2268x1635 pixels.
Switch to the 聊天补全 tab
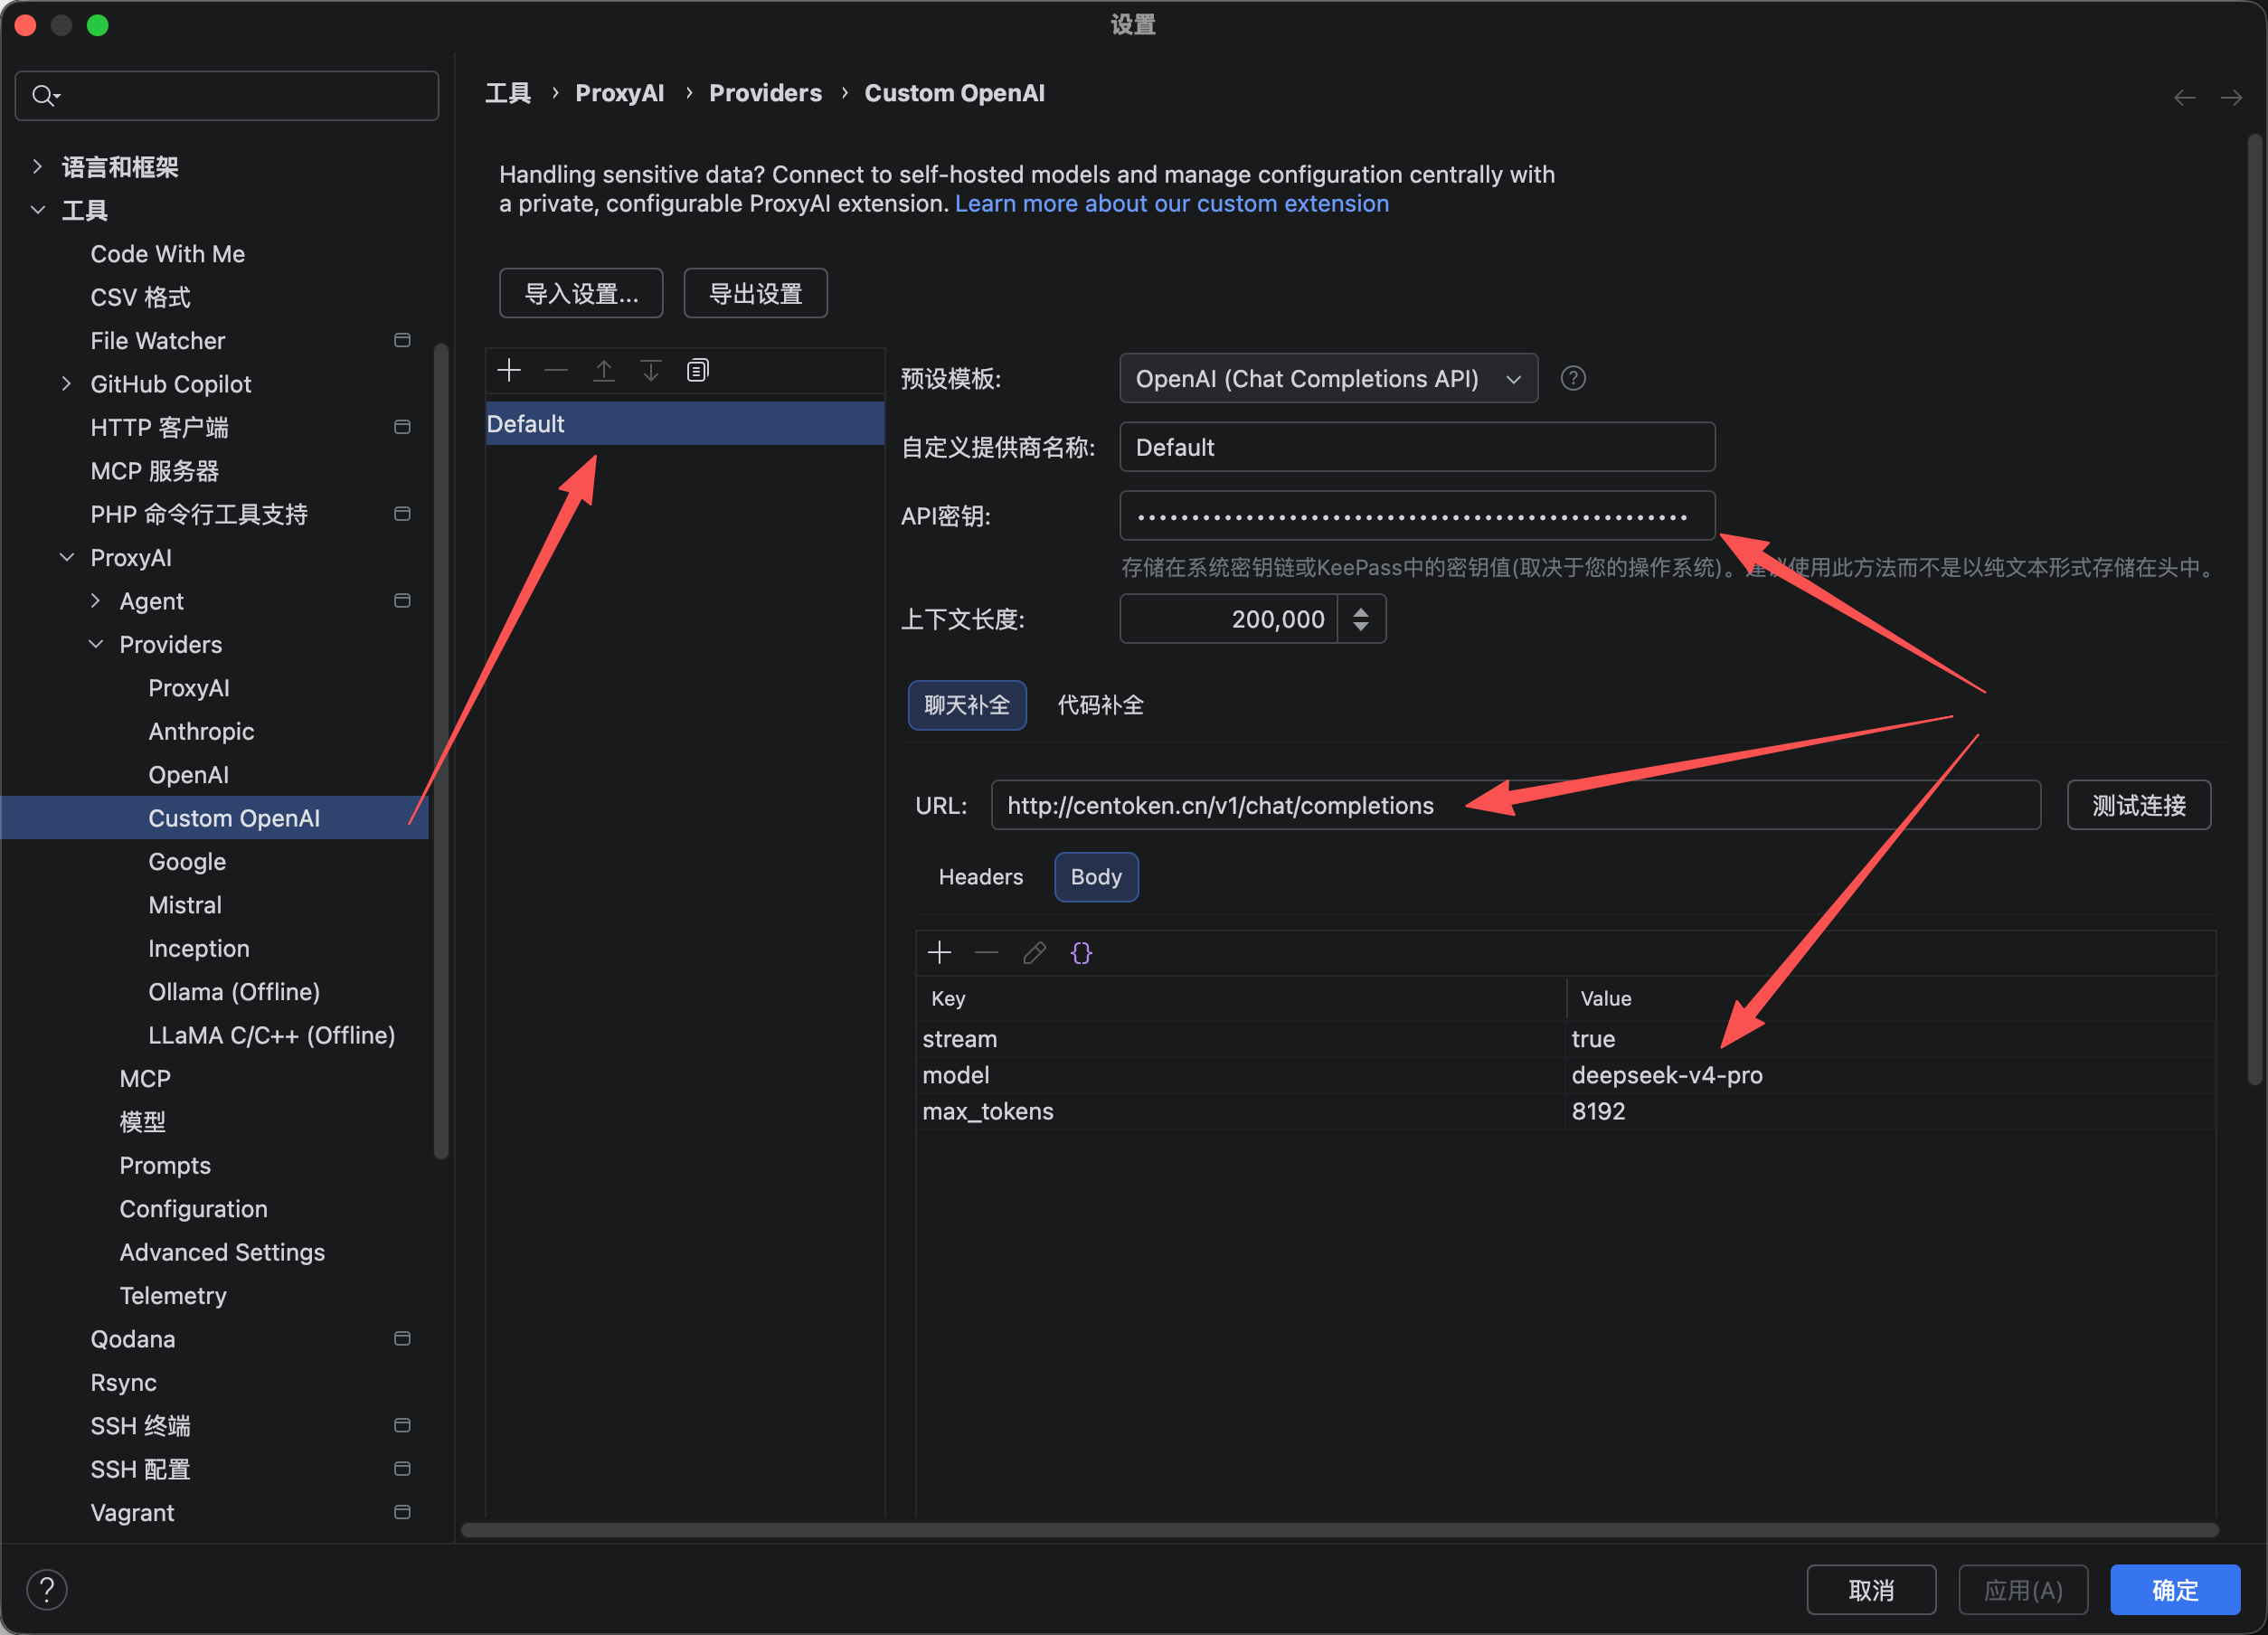click(966, 705)
